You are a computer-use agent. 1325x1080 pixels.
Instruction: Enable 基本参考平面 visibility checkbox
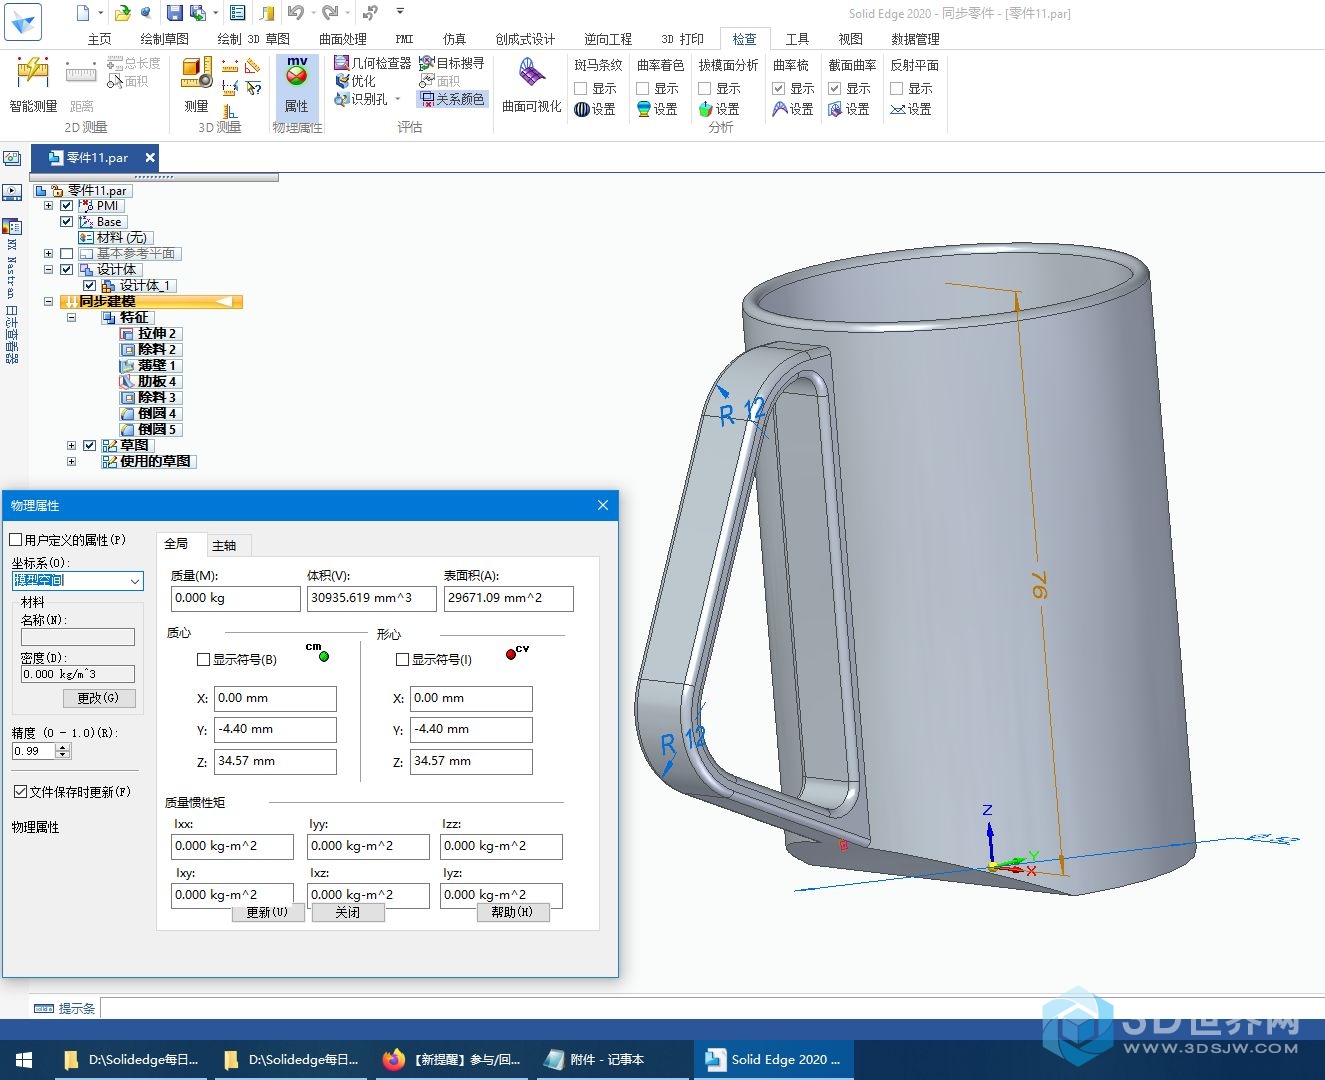tap(67, 253)
